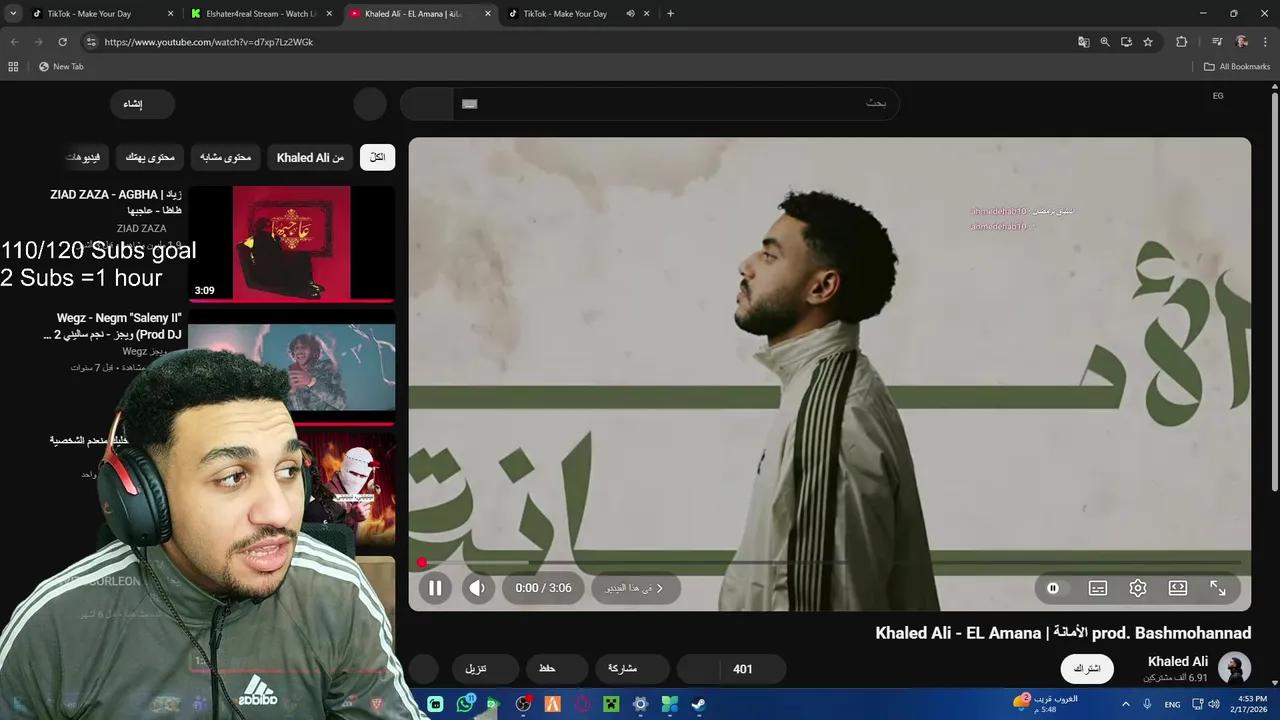Subscribe with the اشتراك button
Image resolution: width=1280 pixels, height=720 pixels.
[x=1087, y=668]
